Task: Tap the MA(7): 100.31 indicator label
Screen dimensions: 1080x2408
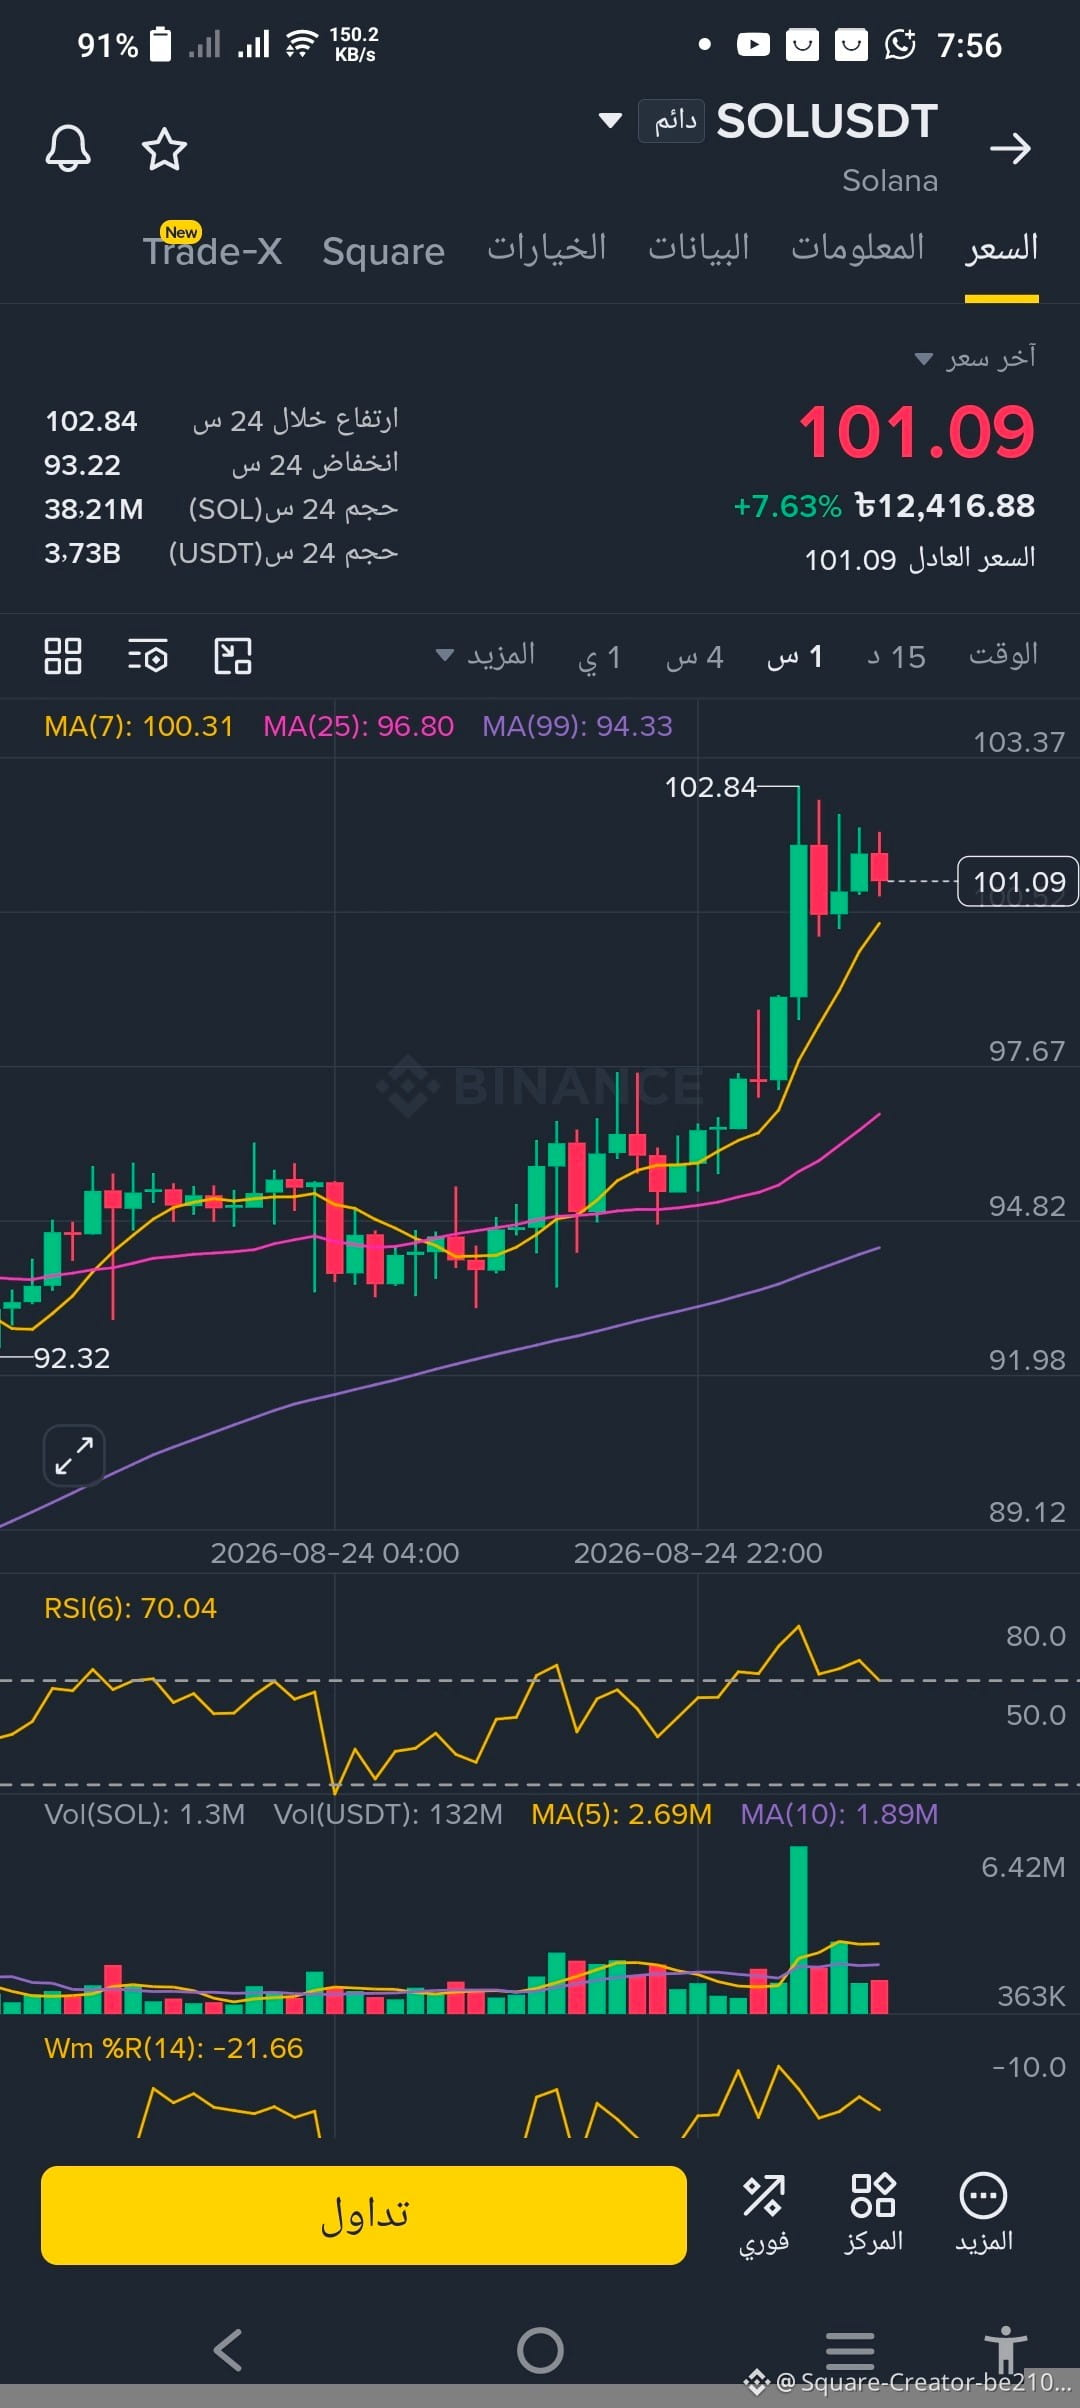Action: pos(138,726)
